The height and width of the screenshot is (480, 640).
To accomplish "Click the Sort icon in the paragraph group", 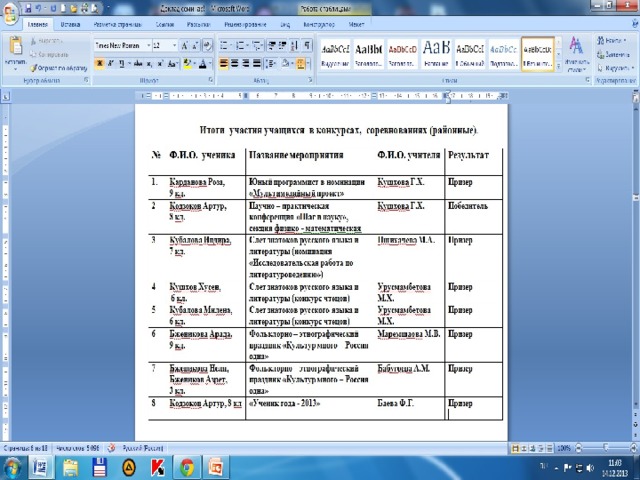I will pos(294,45).
